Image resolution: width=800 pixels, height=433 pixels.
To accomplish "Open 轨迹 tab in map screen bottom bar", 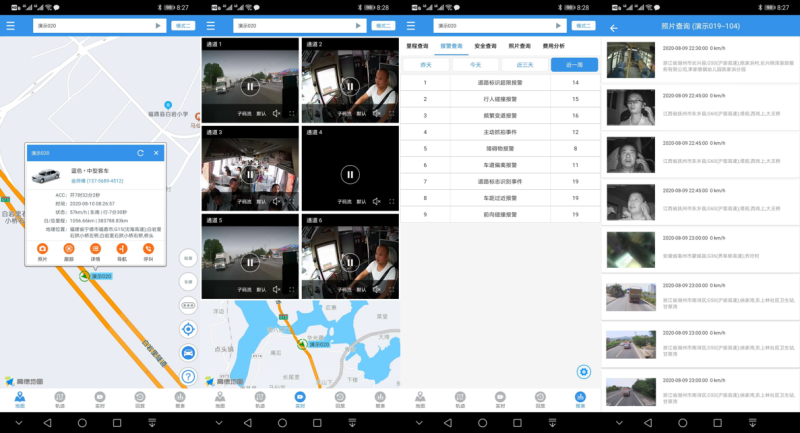I will 60,399.
